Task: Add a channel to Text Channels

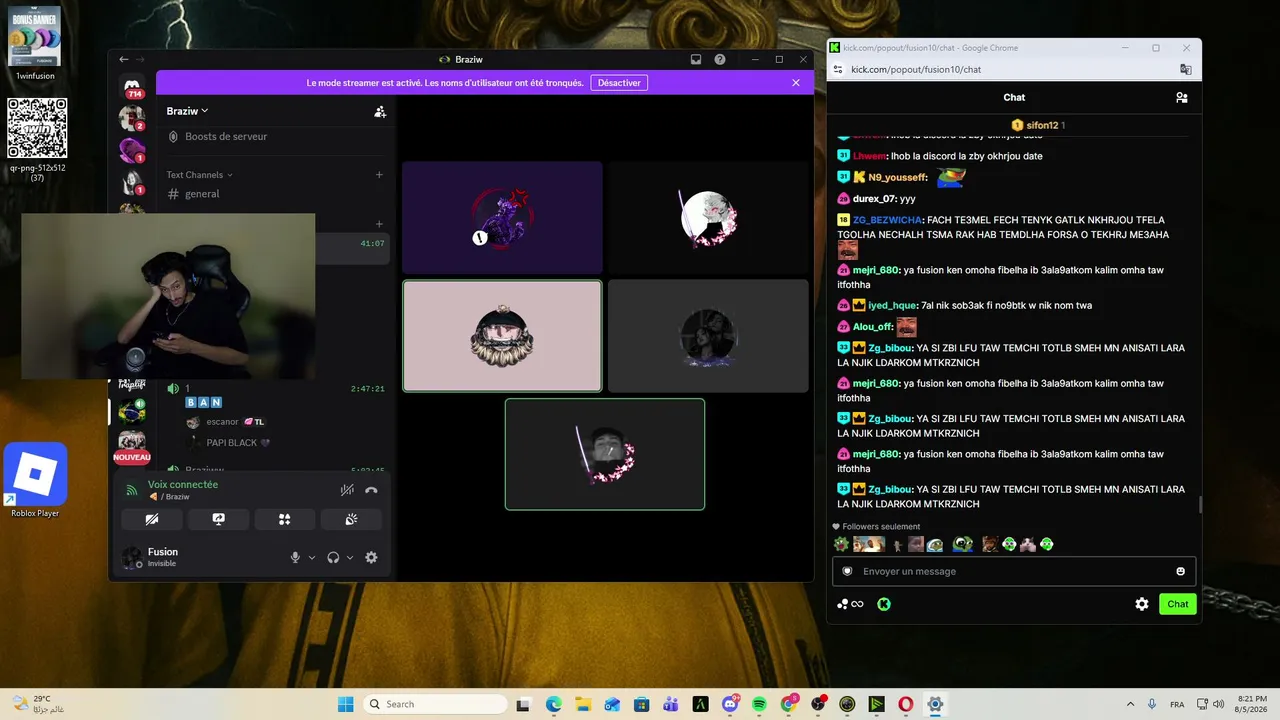Action: (x=379, y=175)
